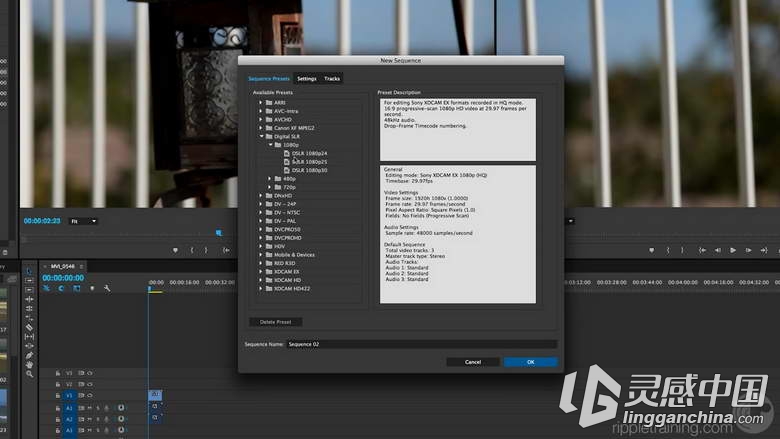The width and height of the screenshot is (780, 439).
Task: Play the Program monitor
Action: tap(733, 250)
